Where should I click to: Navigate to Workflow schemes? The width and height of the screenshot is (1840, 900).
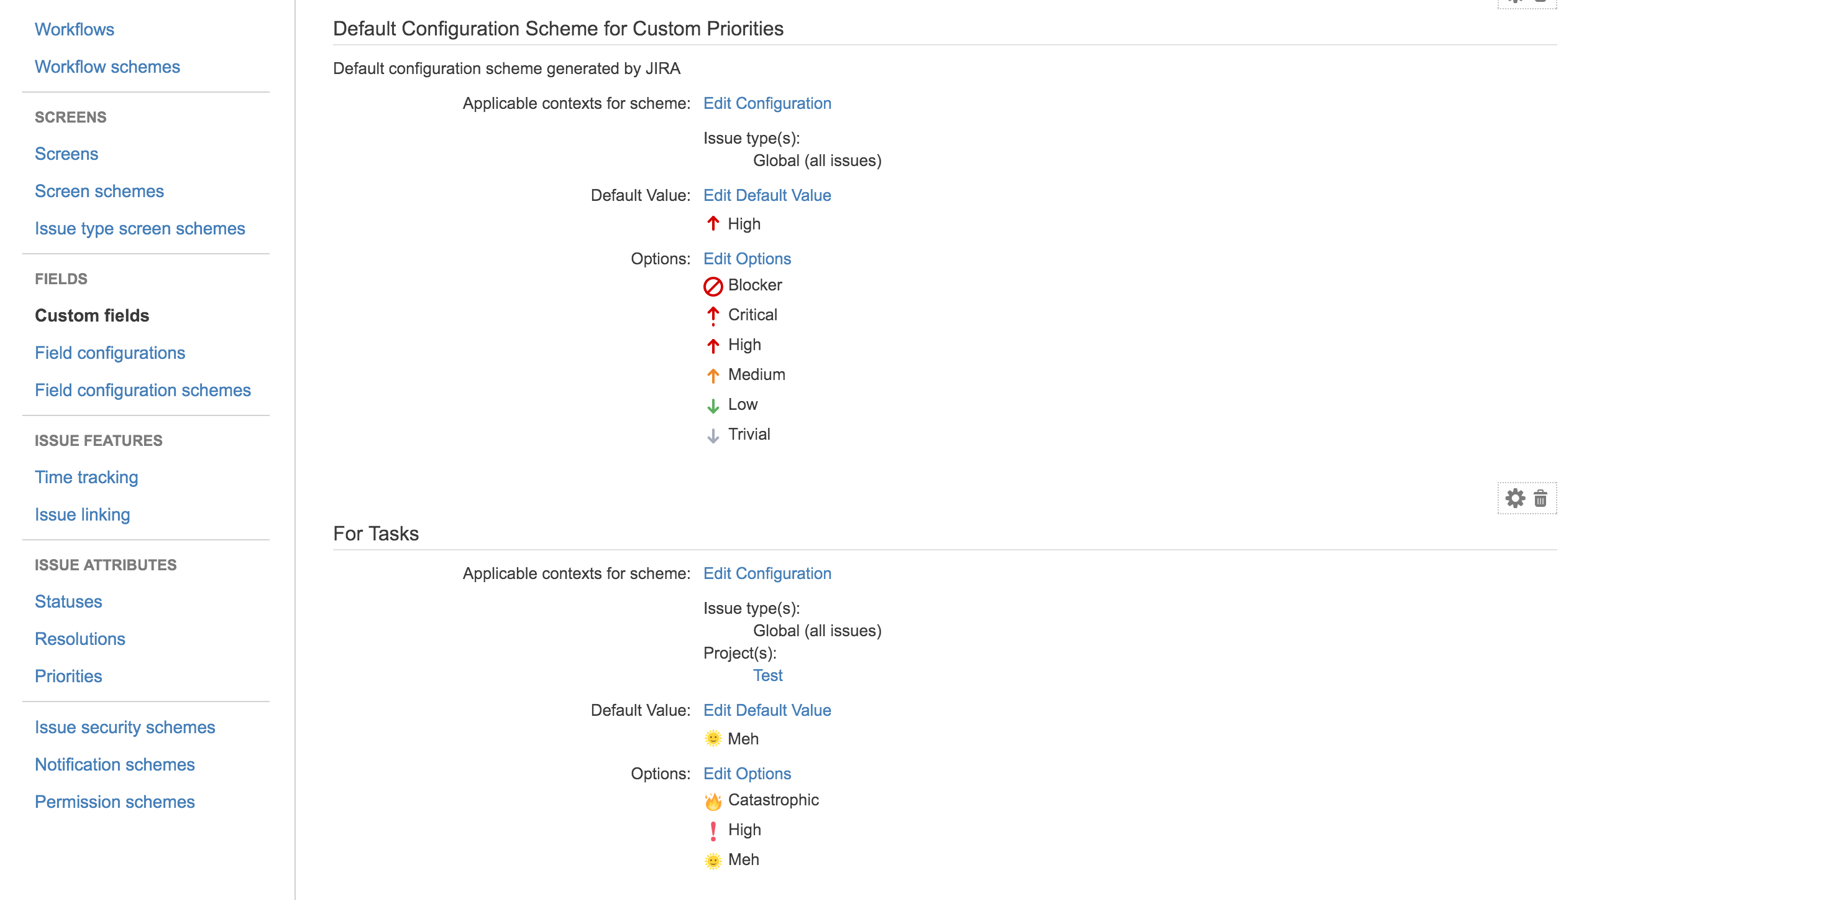pyautogui.click(x=106, y=66)
